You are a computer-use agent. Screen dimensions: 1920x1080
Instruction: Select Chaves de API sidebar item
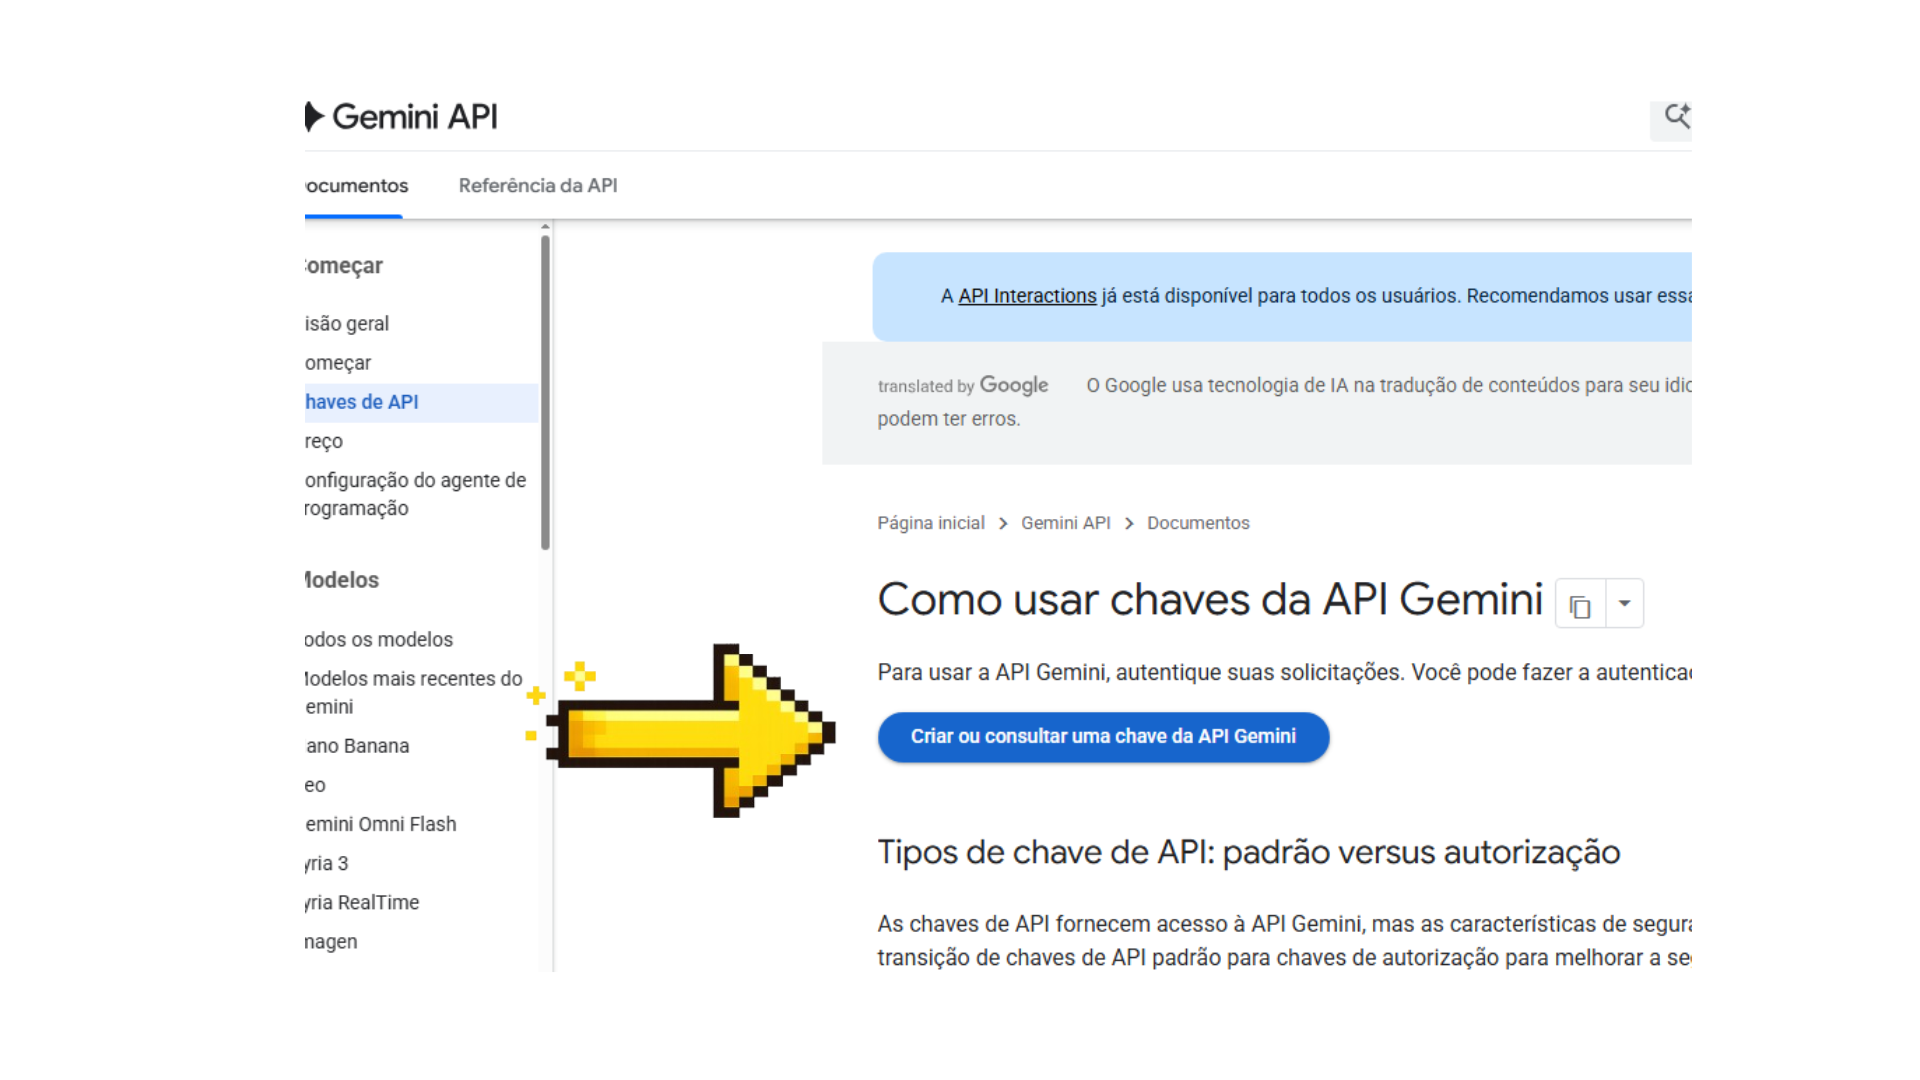(421, 402)
